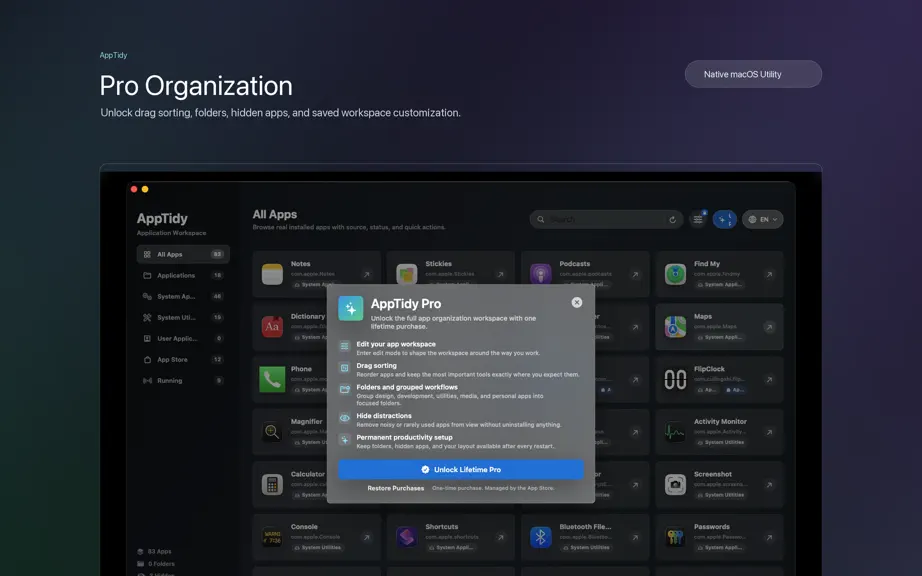The height and width of the screenshot is (576, 922).
Task: Open Shortcuts via its arrow button
Action: click(500, 537)
